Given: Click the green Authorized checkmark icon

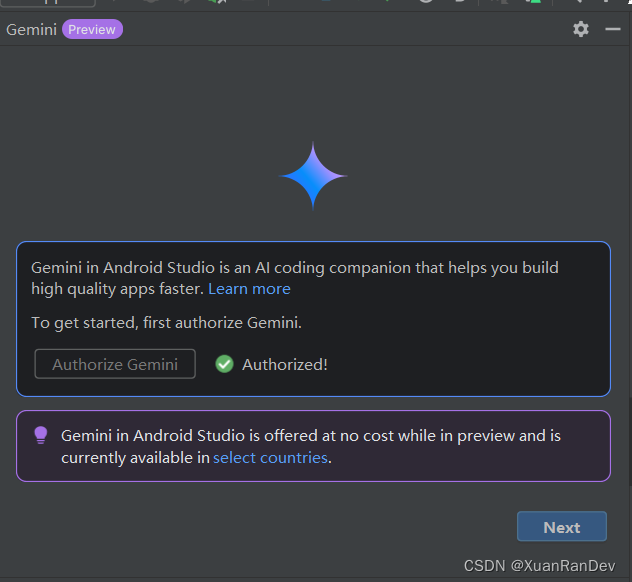Looking at the screenshot, I should 225,364.
